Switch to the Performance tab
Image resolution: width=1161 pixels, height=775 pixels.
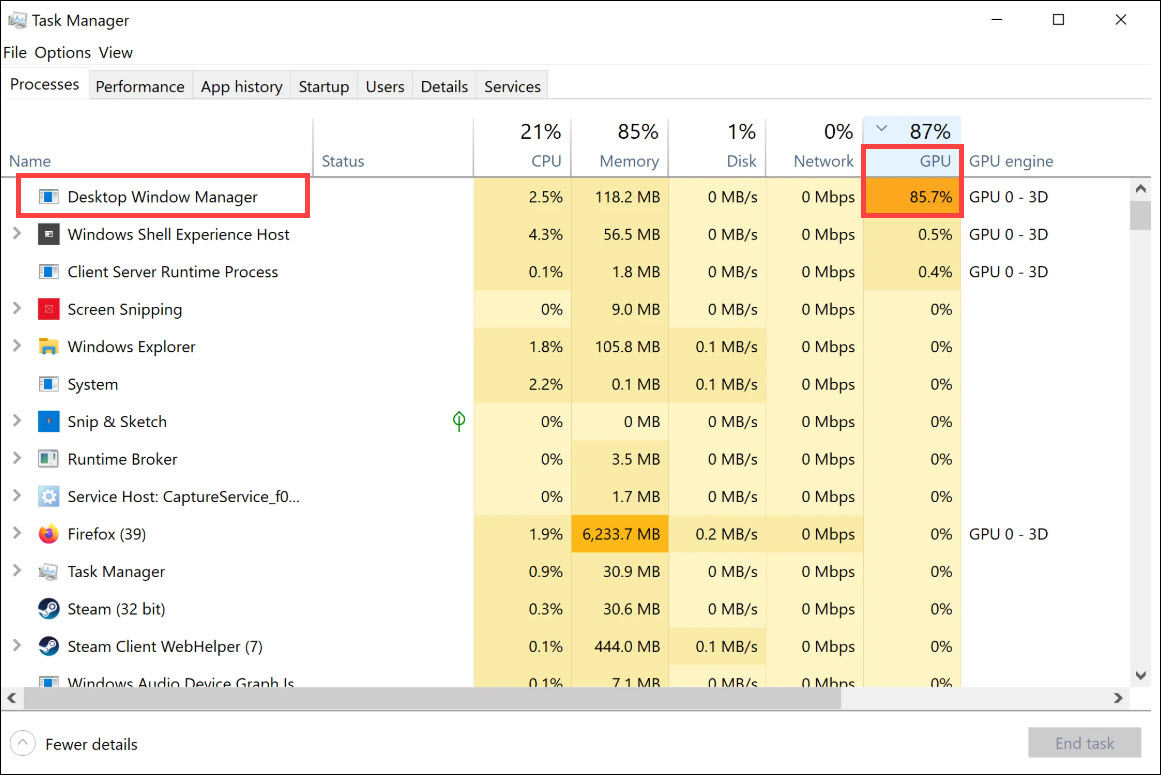pos(140,86)
